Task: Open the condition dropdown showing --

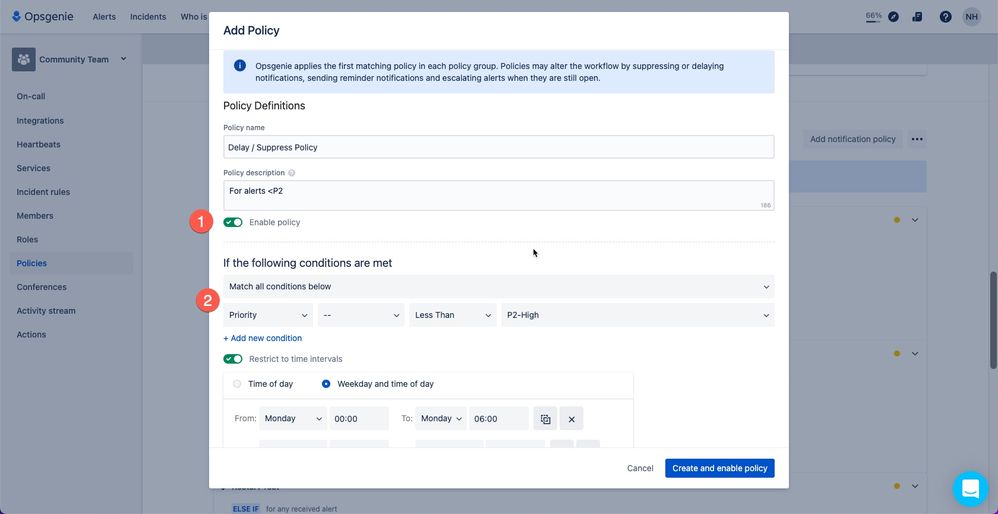Action: pos(361,315)
